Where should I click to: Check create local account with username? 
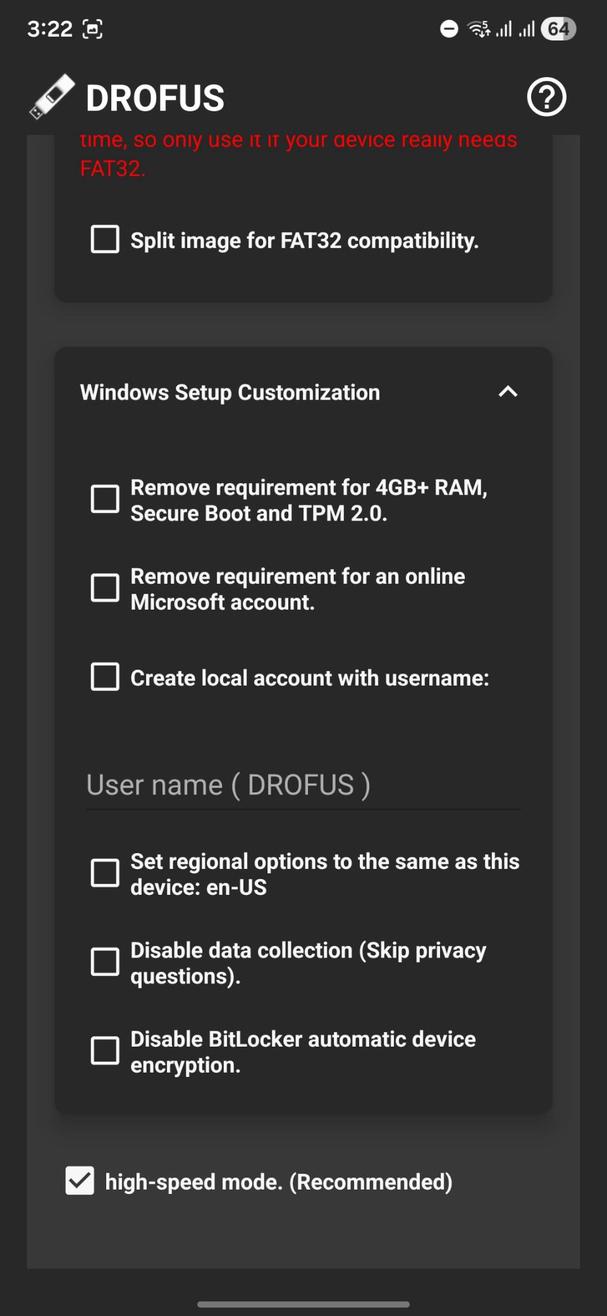coord(104,676)
